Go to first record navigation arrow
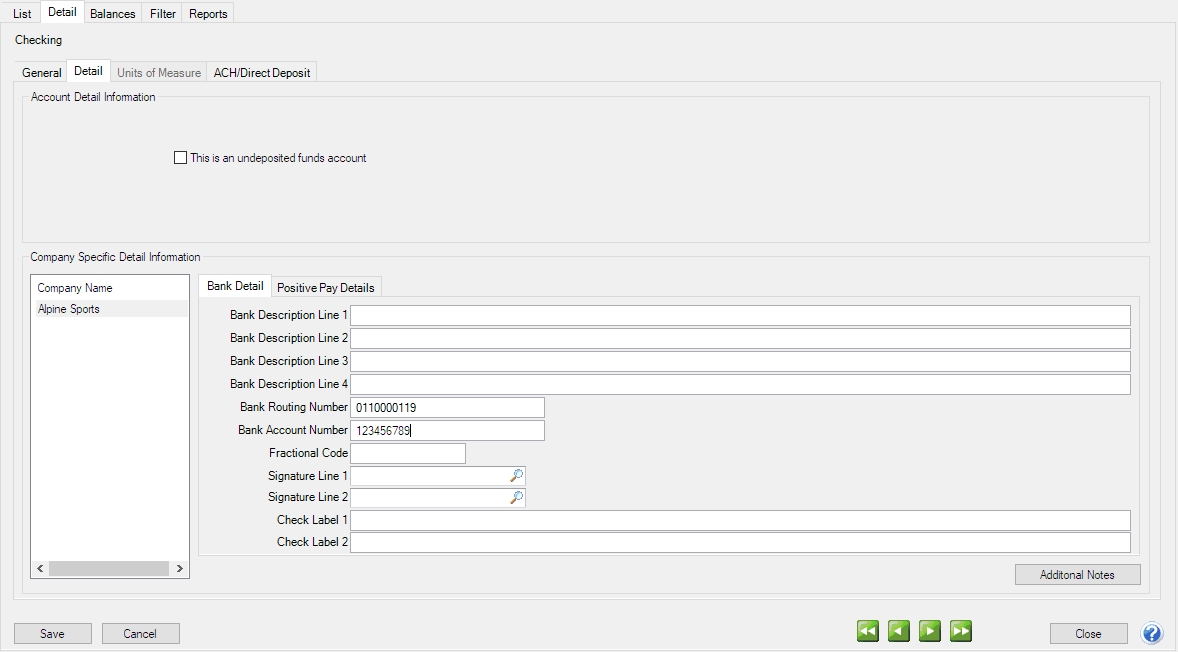 (868, 631)
